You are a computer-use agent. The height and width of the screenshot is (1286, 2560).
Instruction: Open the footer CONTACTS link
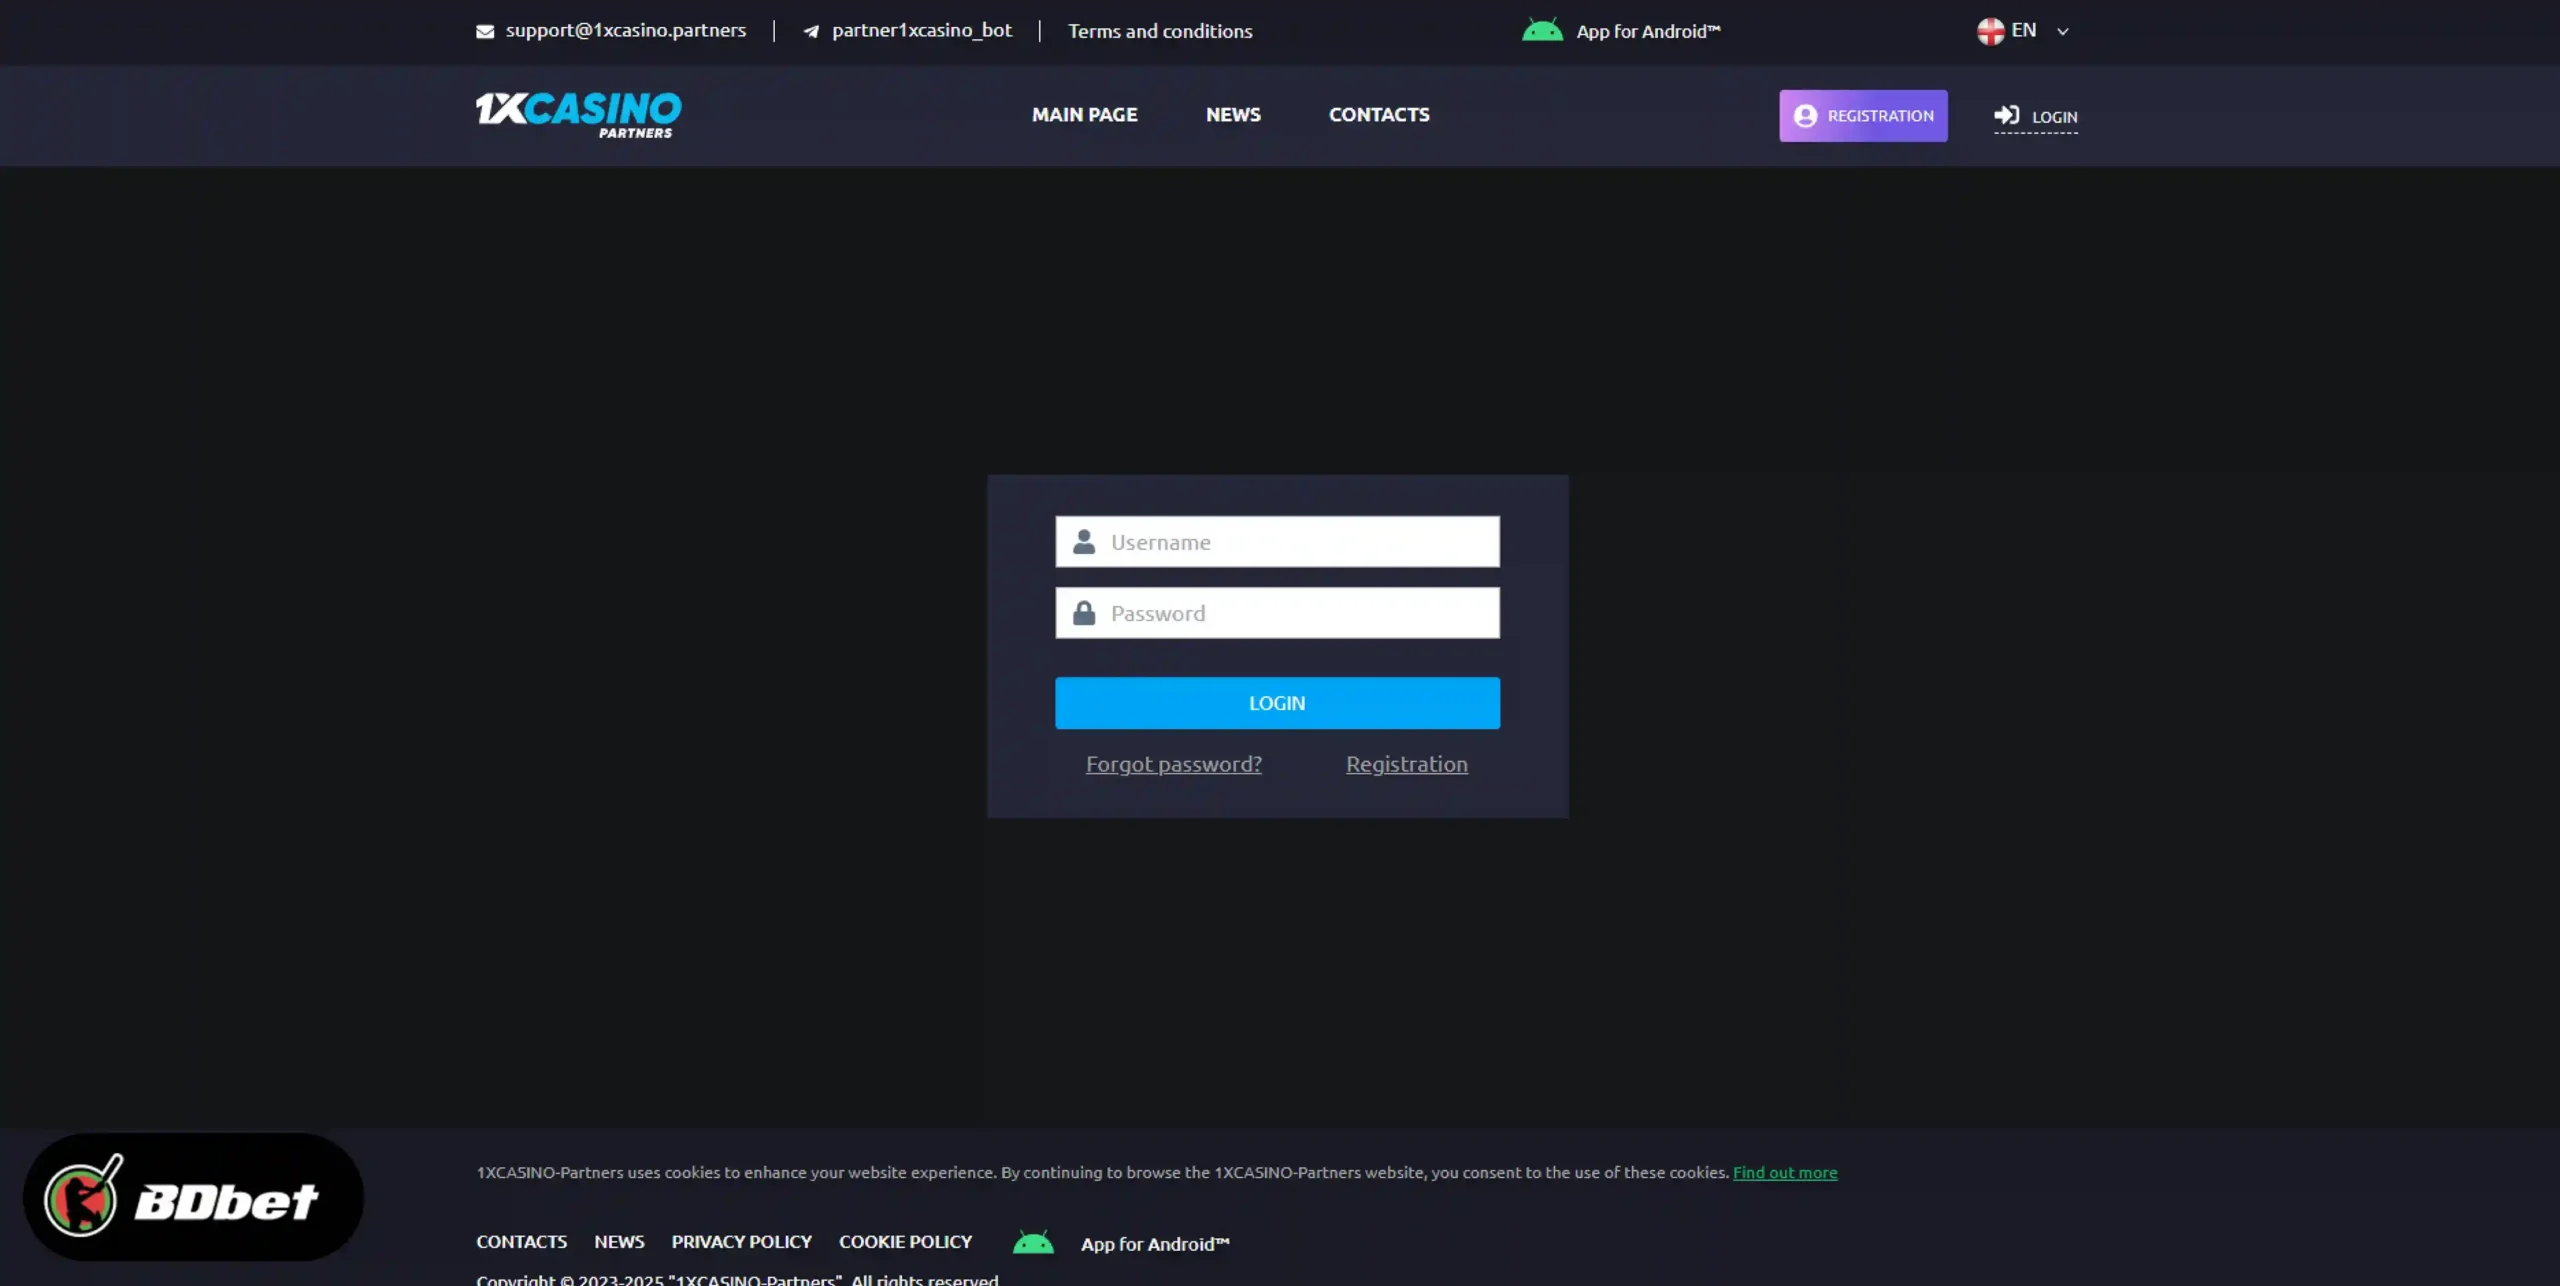coord(521,1241)
